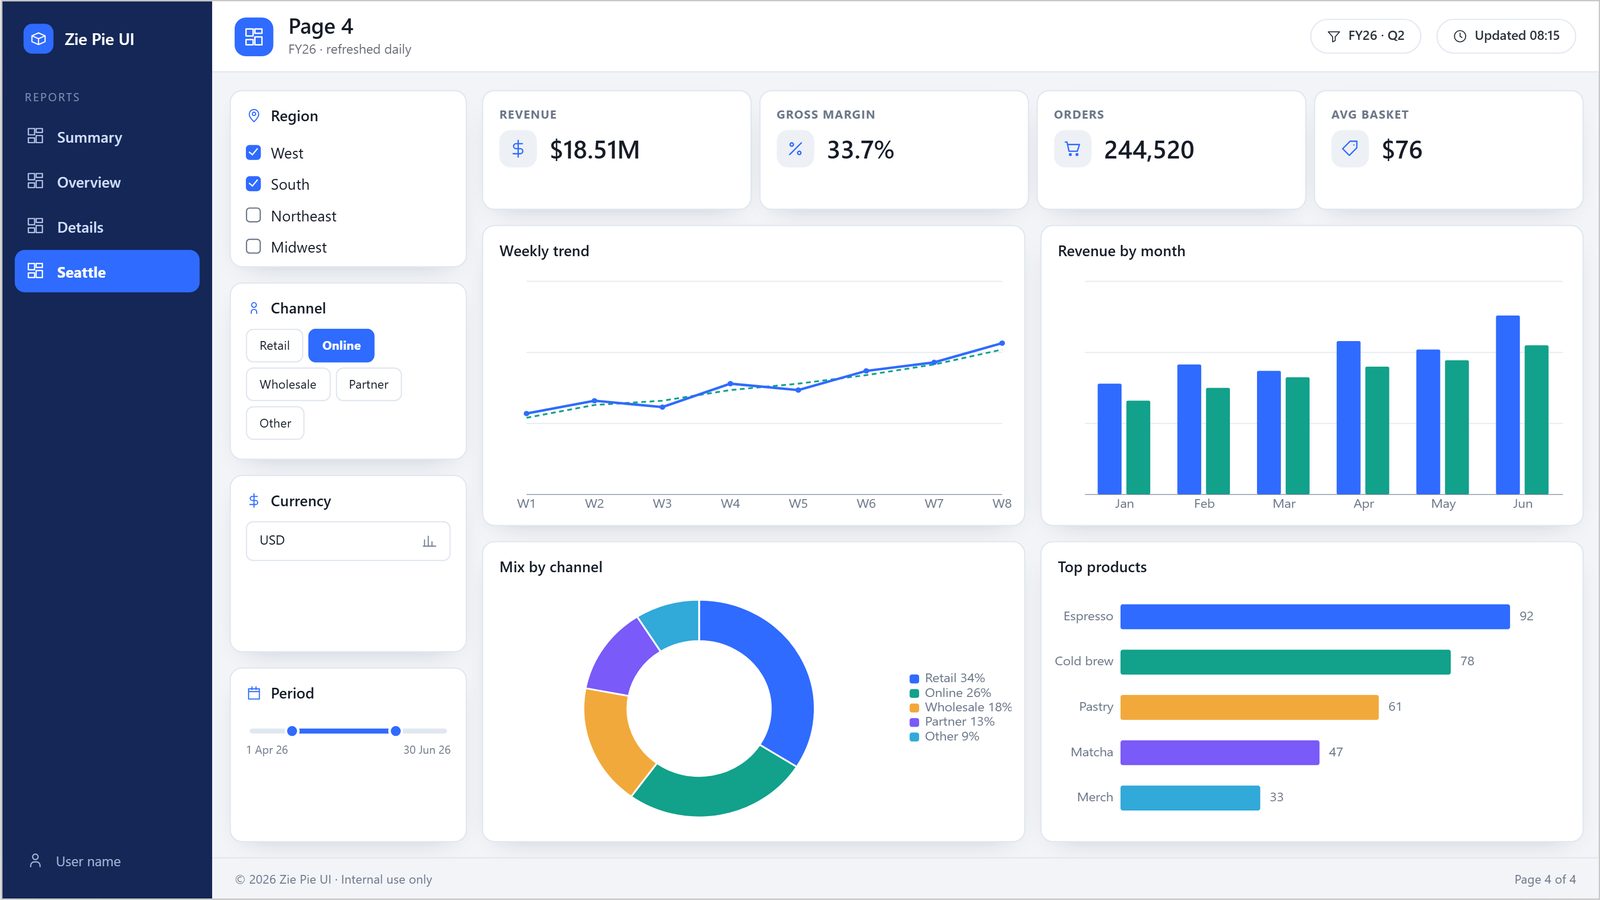Click the user profile icon in sidebar
The image size is (1600, 900).
pos(35,861)
